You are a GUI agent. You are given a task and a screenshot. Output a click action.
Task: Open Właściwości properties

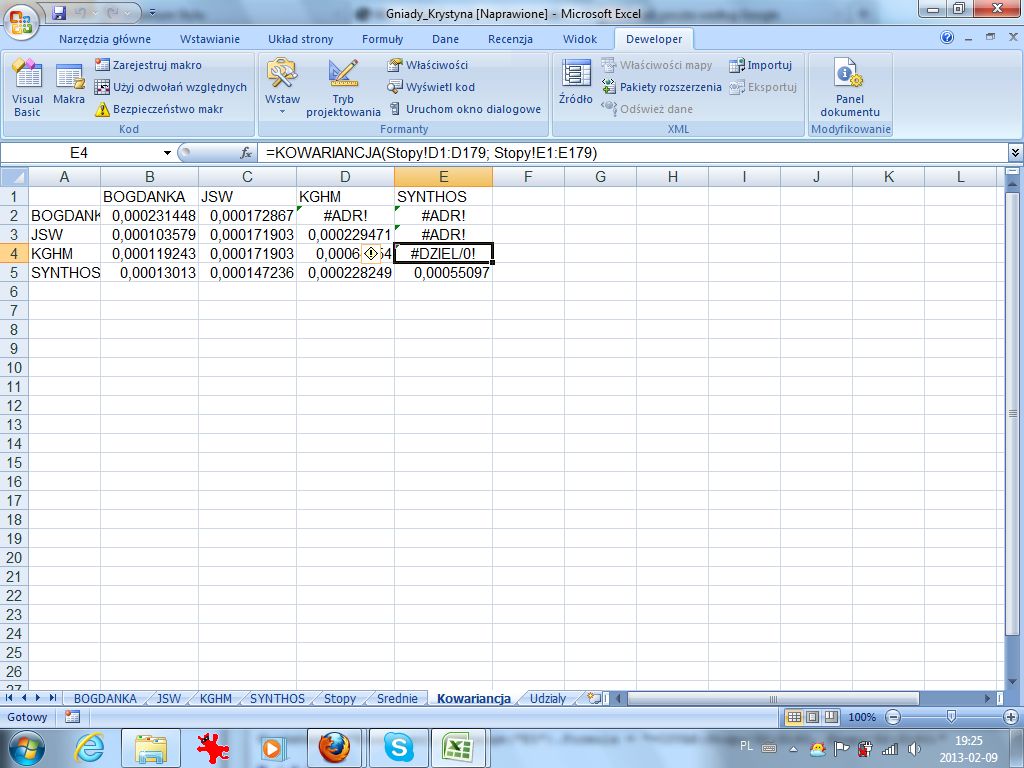pyautogui.click(x=428, y=65)
